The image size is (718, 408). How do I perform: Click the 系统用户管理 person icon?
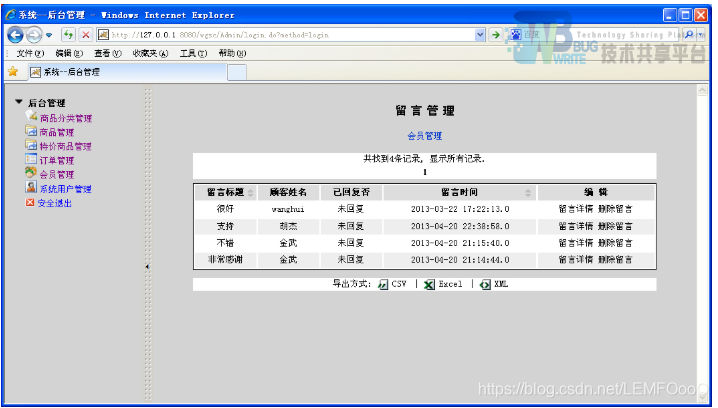click(31, 187)
